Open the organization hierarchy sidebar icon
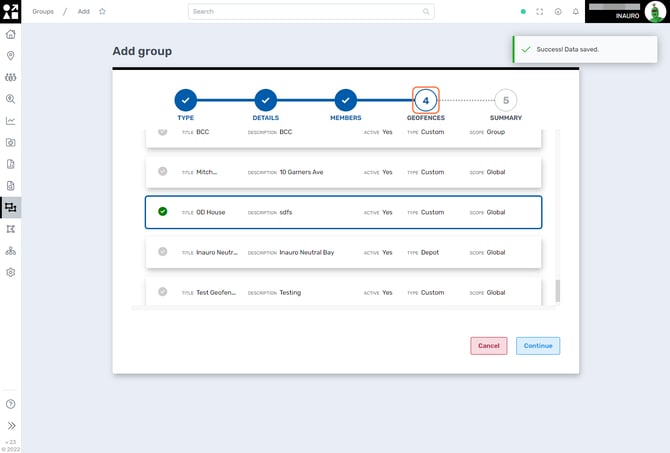670x453 pixels. pos(11,251)
